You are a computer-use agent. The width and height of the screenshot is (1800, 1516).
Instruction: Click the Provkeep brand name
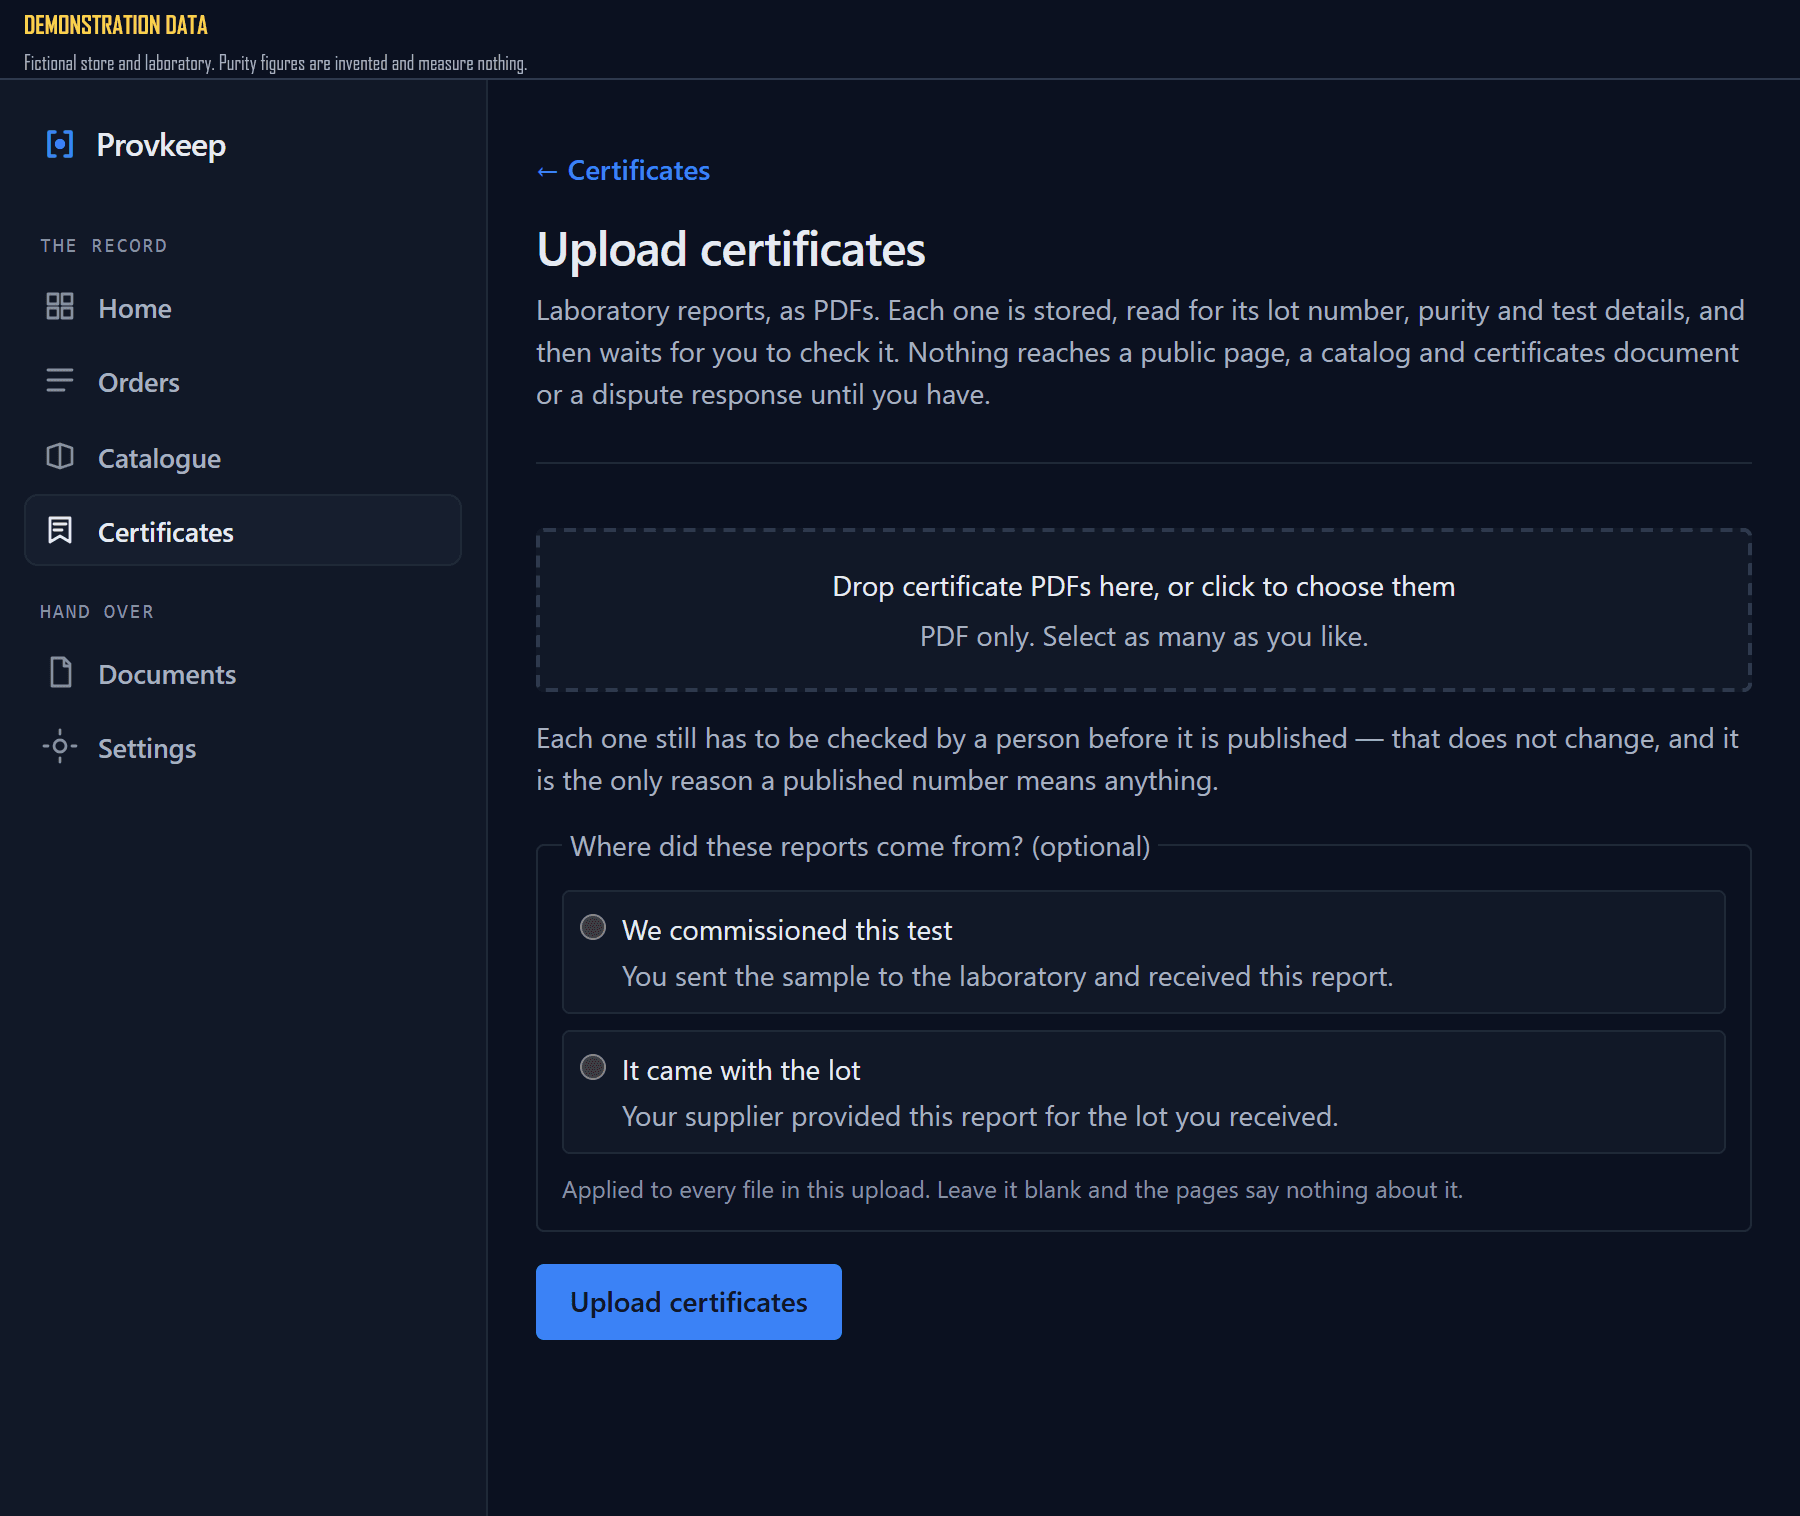coord(161,145)
